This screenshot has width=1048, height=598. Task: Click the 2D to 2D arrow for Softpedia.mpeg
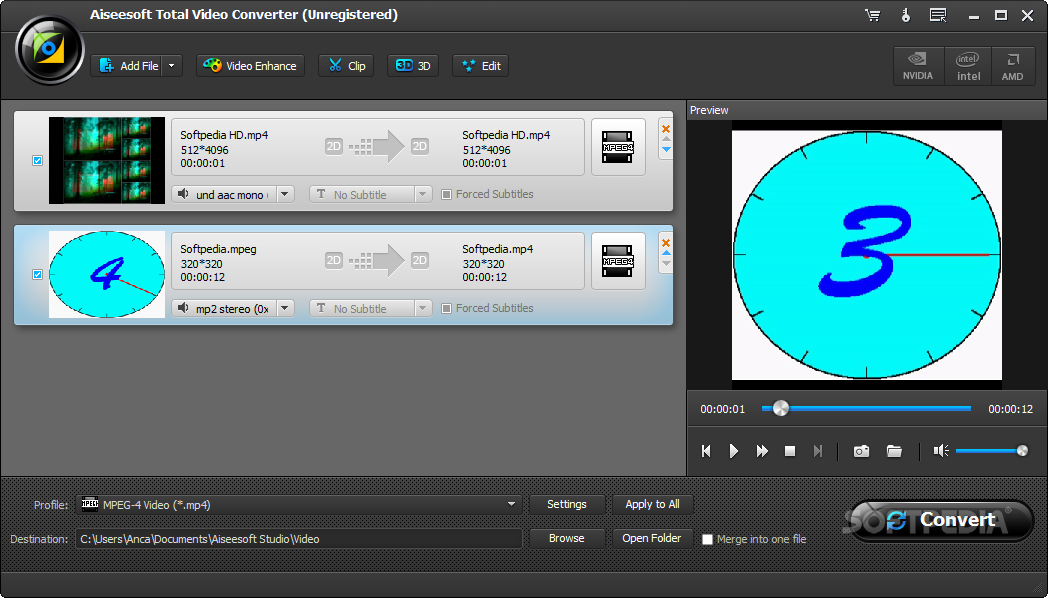point(376,260)
